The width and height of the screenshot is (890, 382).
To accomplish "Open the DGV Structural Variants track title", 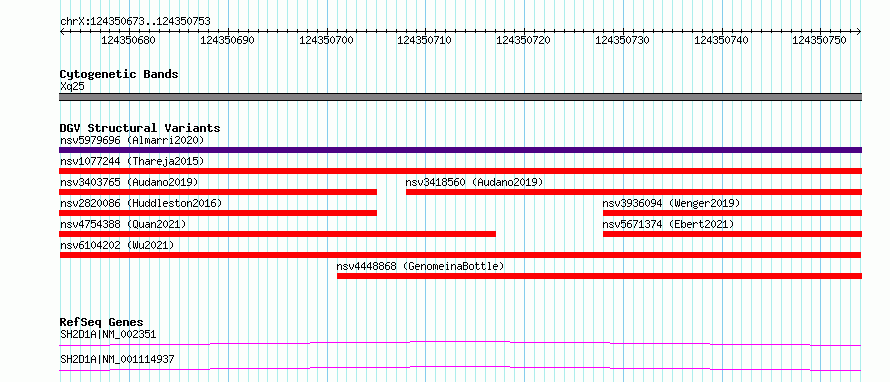I will point(140,128).
